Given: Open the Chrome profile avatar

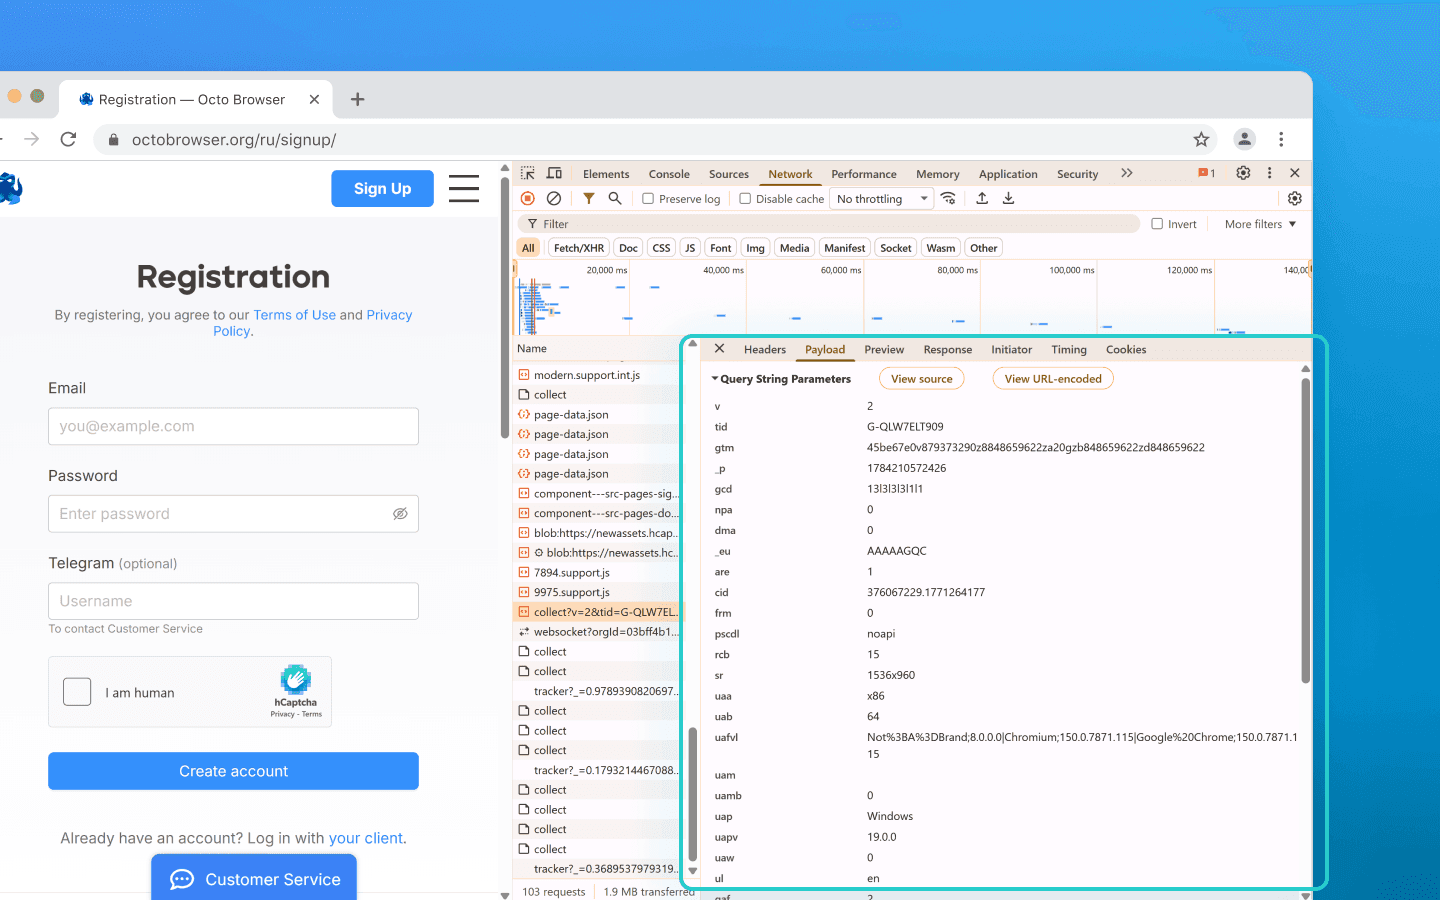Looking at the screenshot, I should coord(1244,139).
